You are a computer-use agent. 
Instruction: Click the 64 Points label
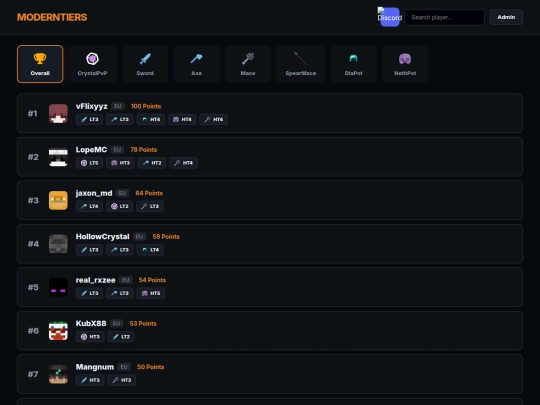click(149, 193)
